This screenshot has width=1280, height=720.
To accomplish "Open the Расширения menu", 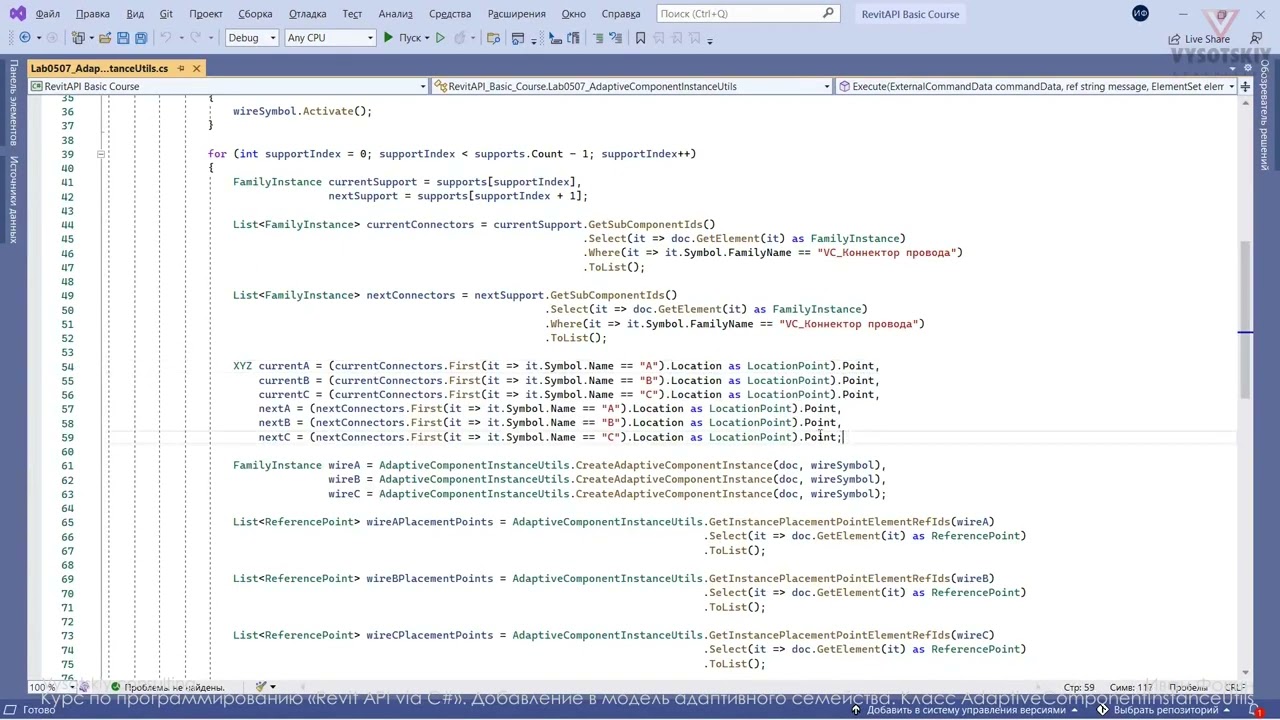I will point(516,14).
